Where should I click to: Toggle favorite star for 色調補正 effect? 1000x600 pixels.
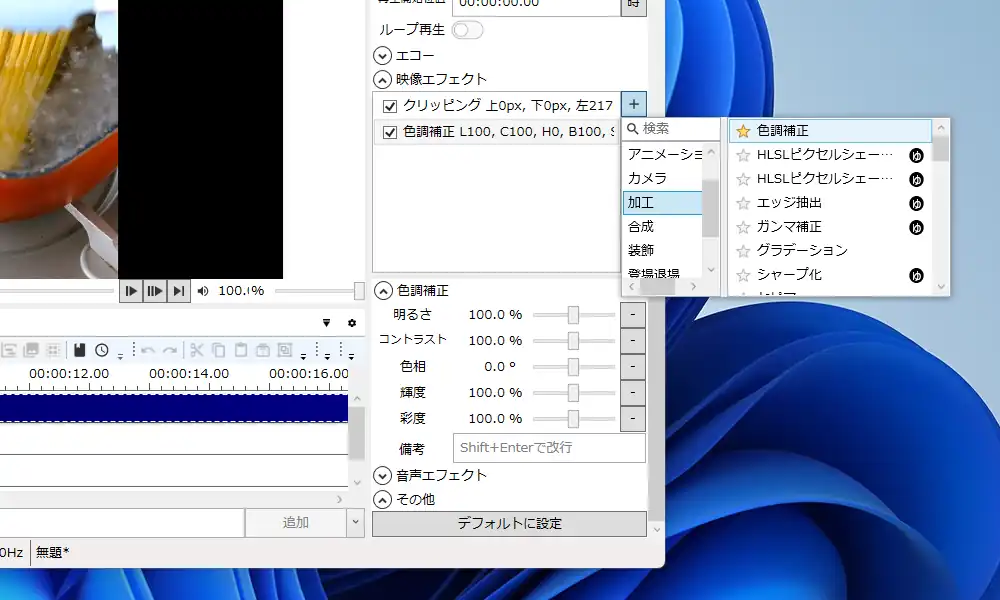pos(743,131)
